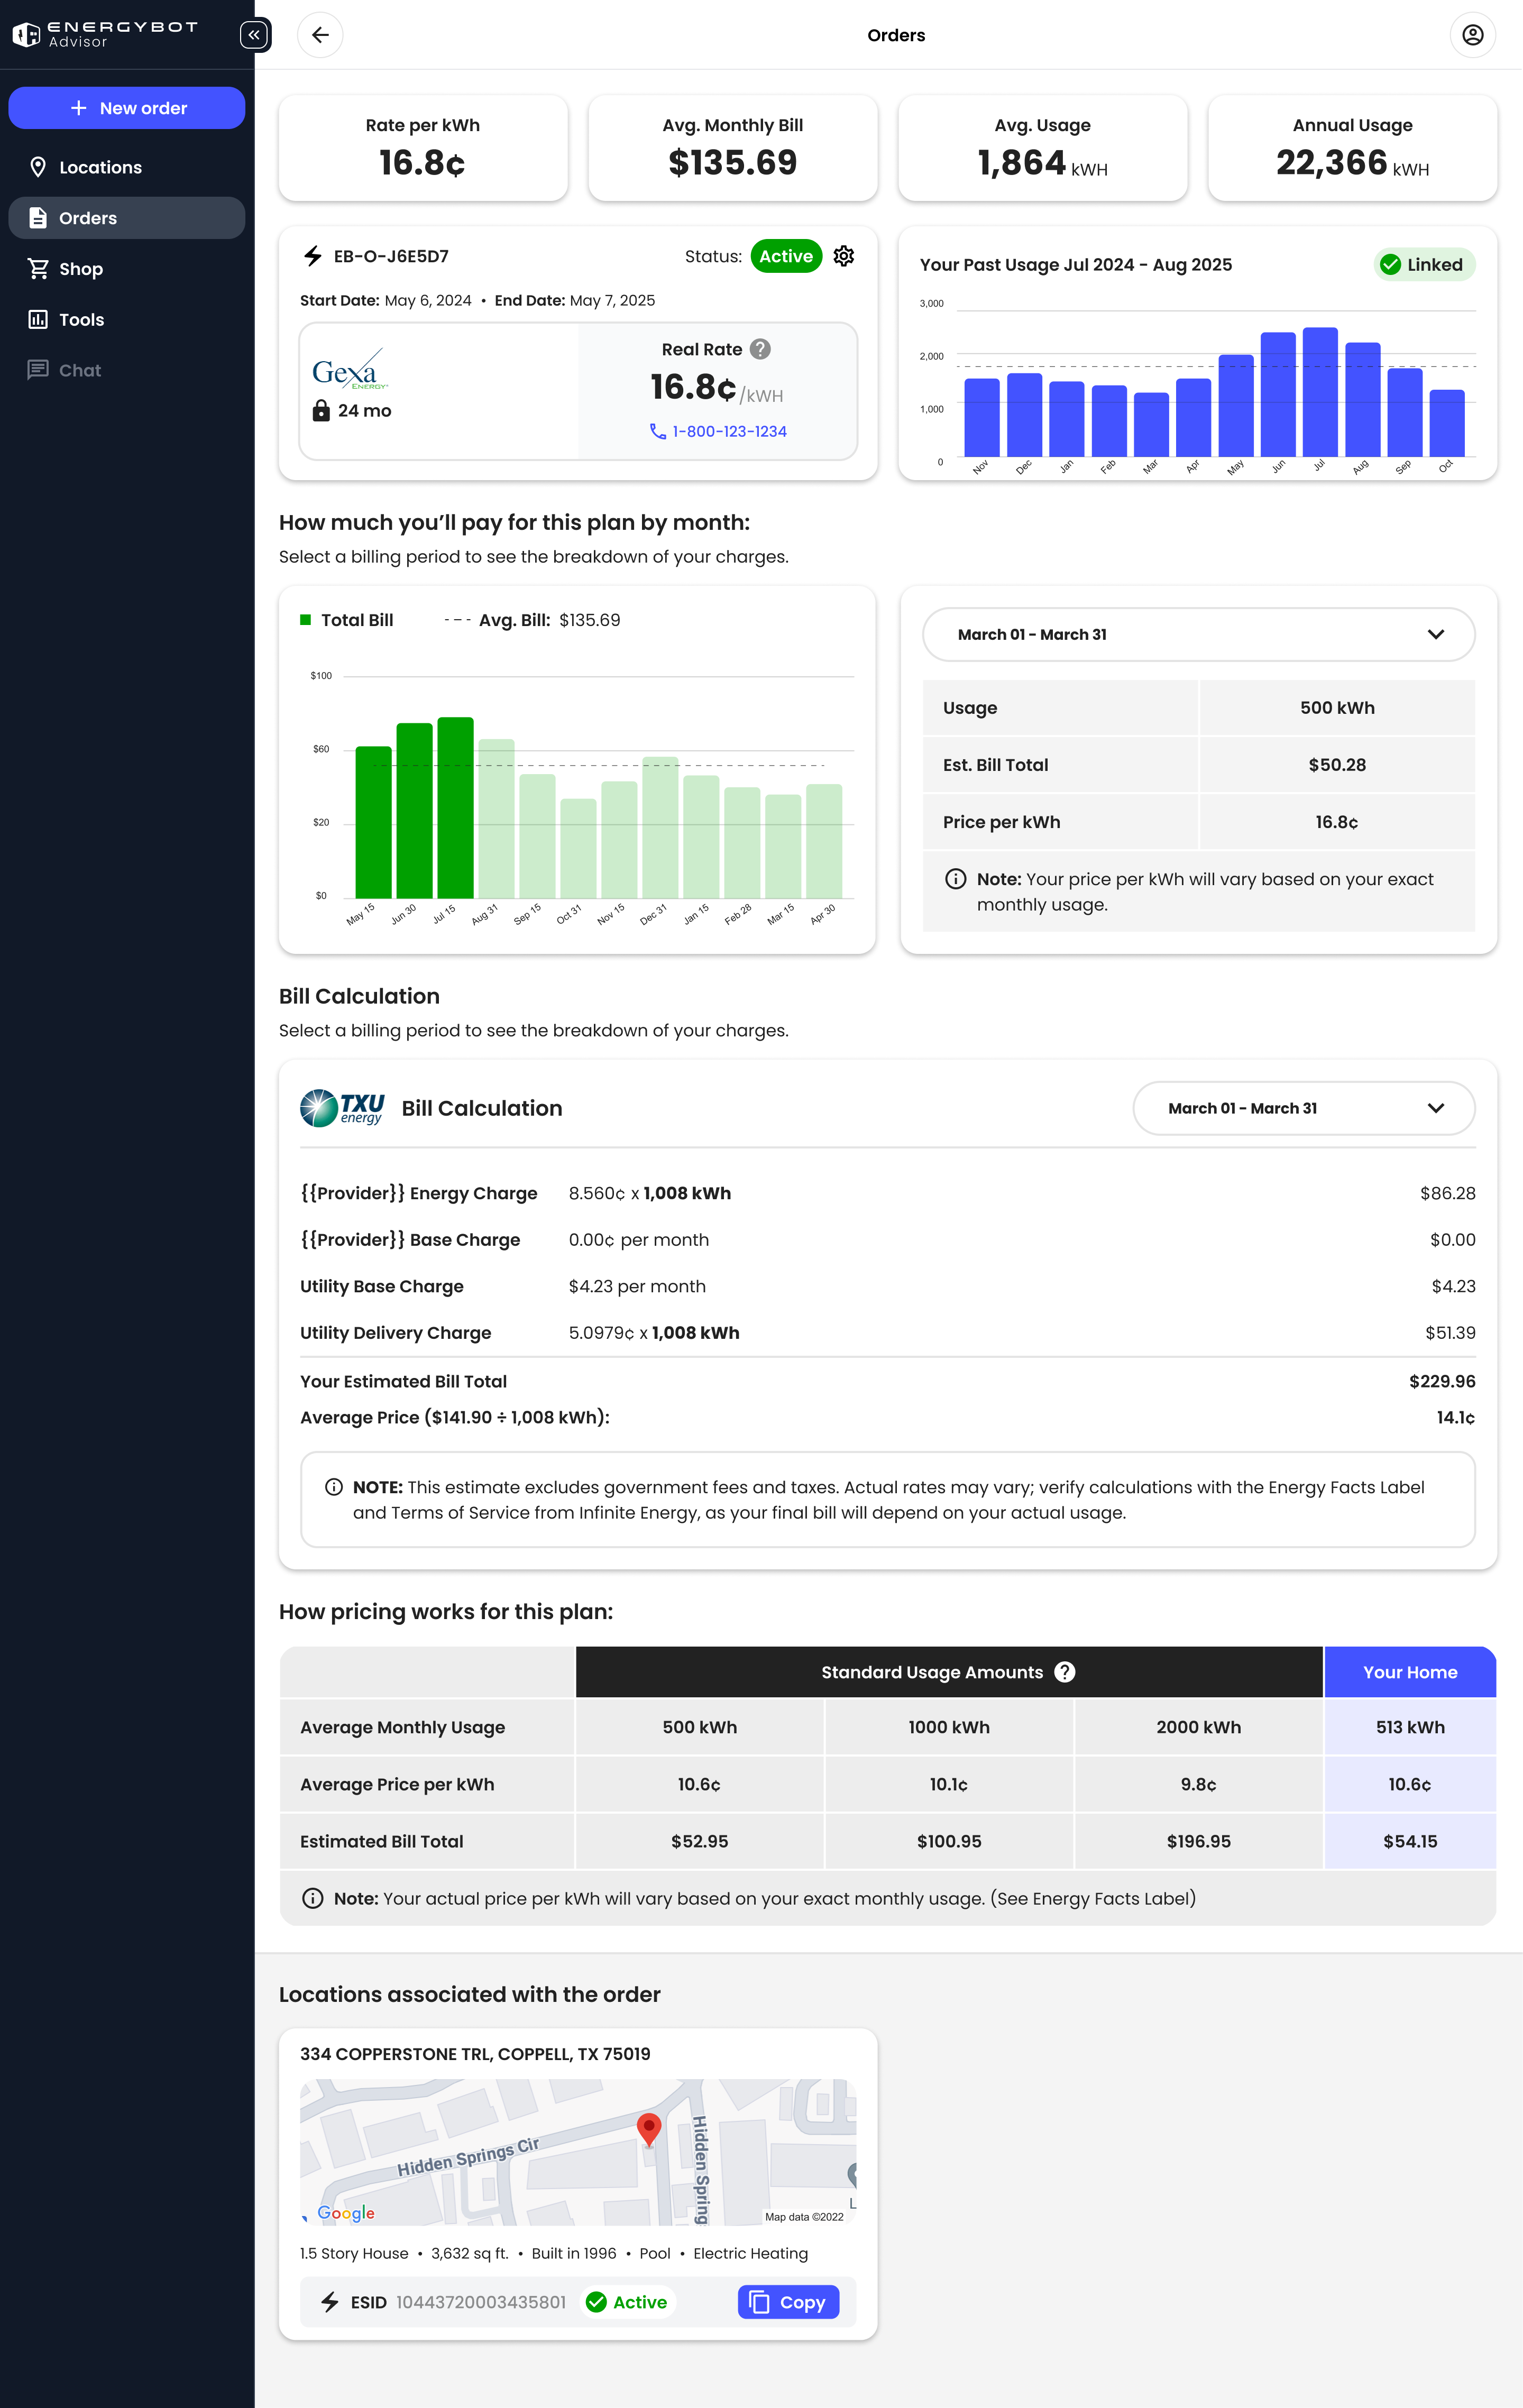Open order settings gear icon

tap(844, 256)
